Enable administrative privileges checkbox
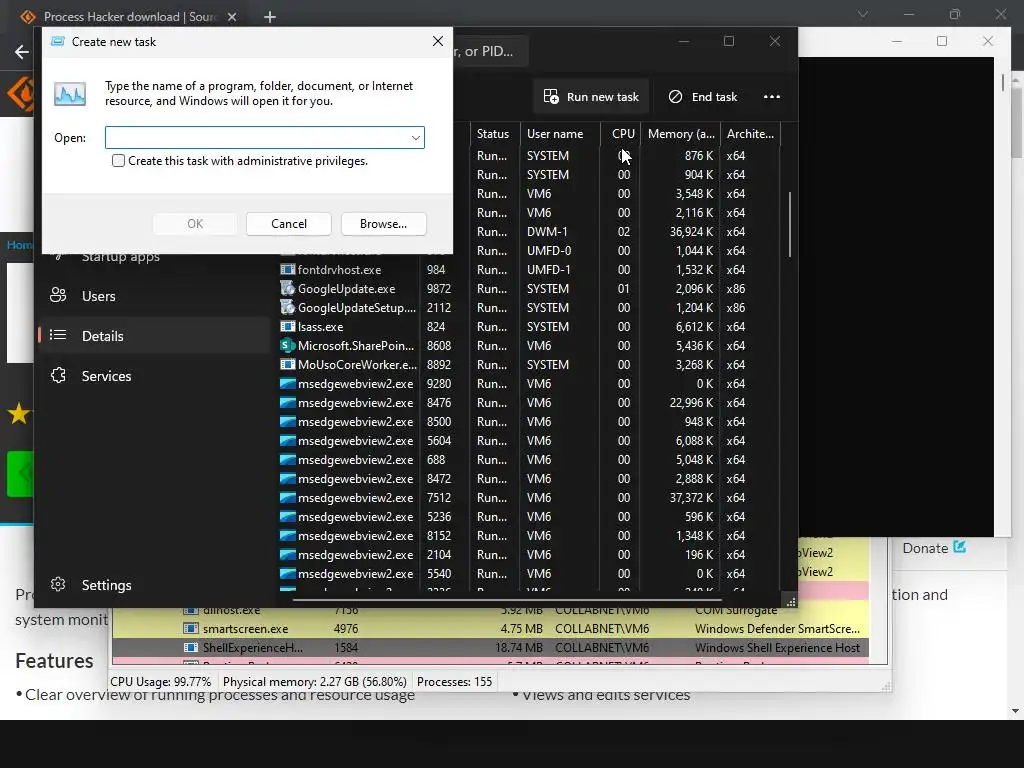This screenshot has height=768, width=1024. tap(118, 161)
